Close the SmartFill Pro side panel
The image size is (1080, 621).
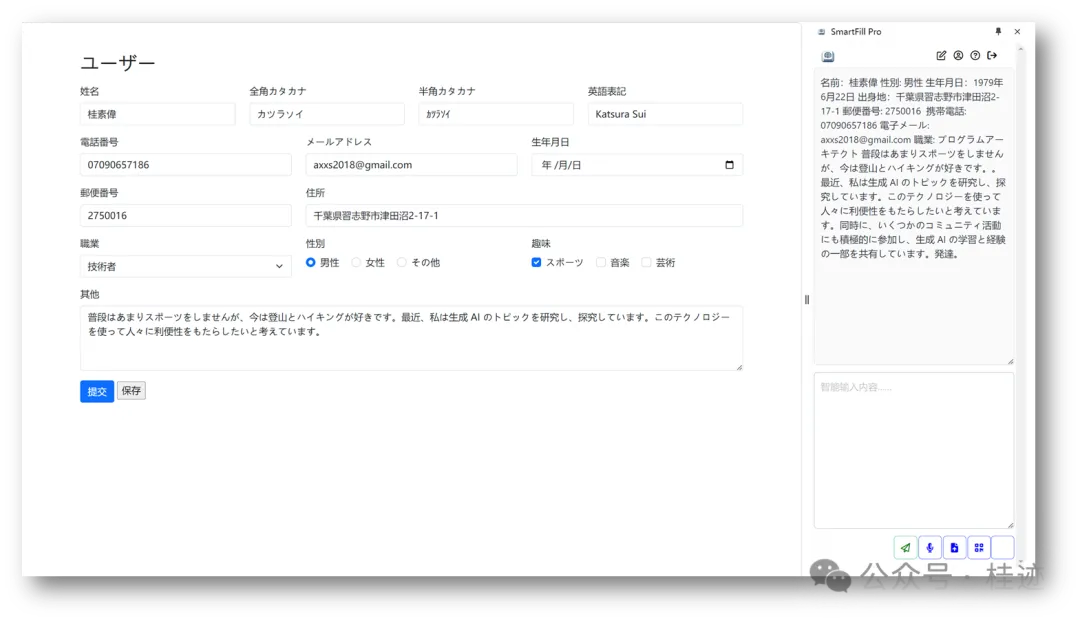[x=1017, y=32]
